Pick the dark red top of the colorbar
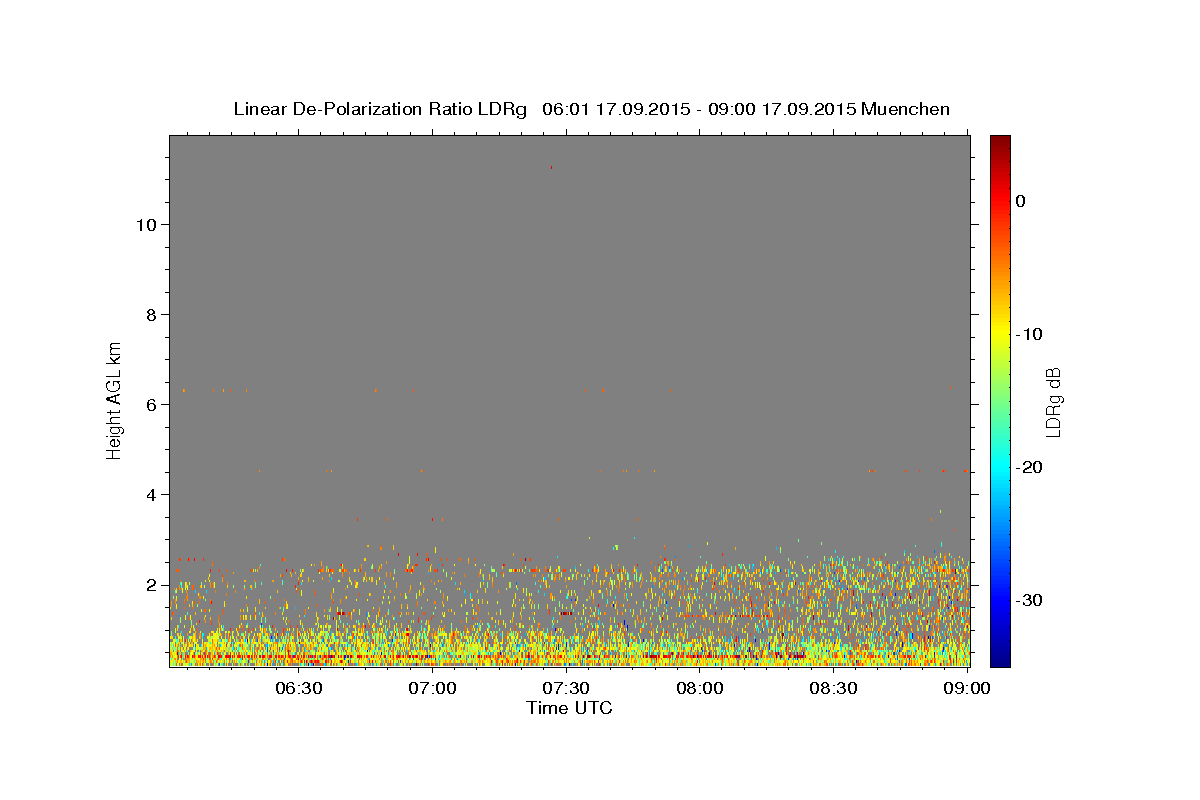Image resolution: width=1200 pixels, height=800 pixels. (x=1000, y=141)
